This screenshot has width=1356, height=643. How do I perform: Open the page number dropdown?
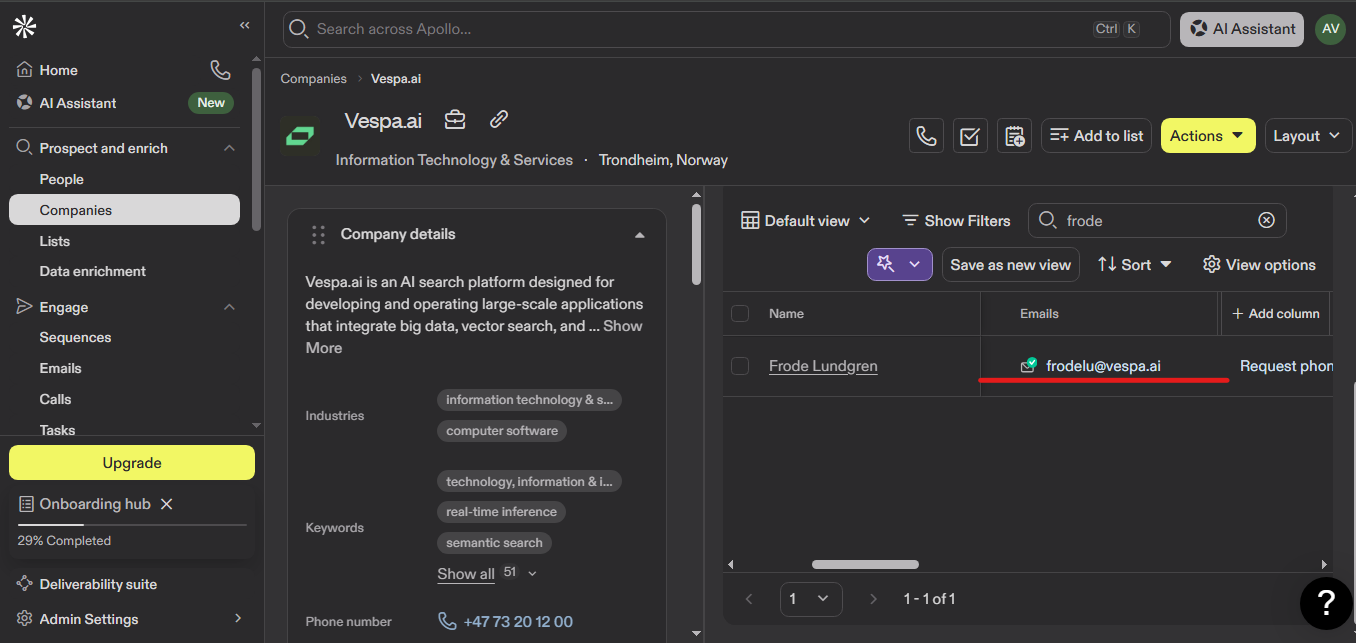point(811,599)
